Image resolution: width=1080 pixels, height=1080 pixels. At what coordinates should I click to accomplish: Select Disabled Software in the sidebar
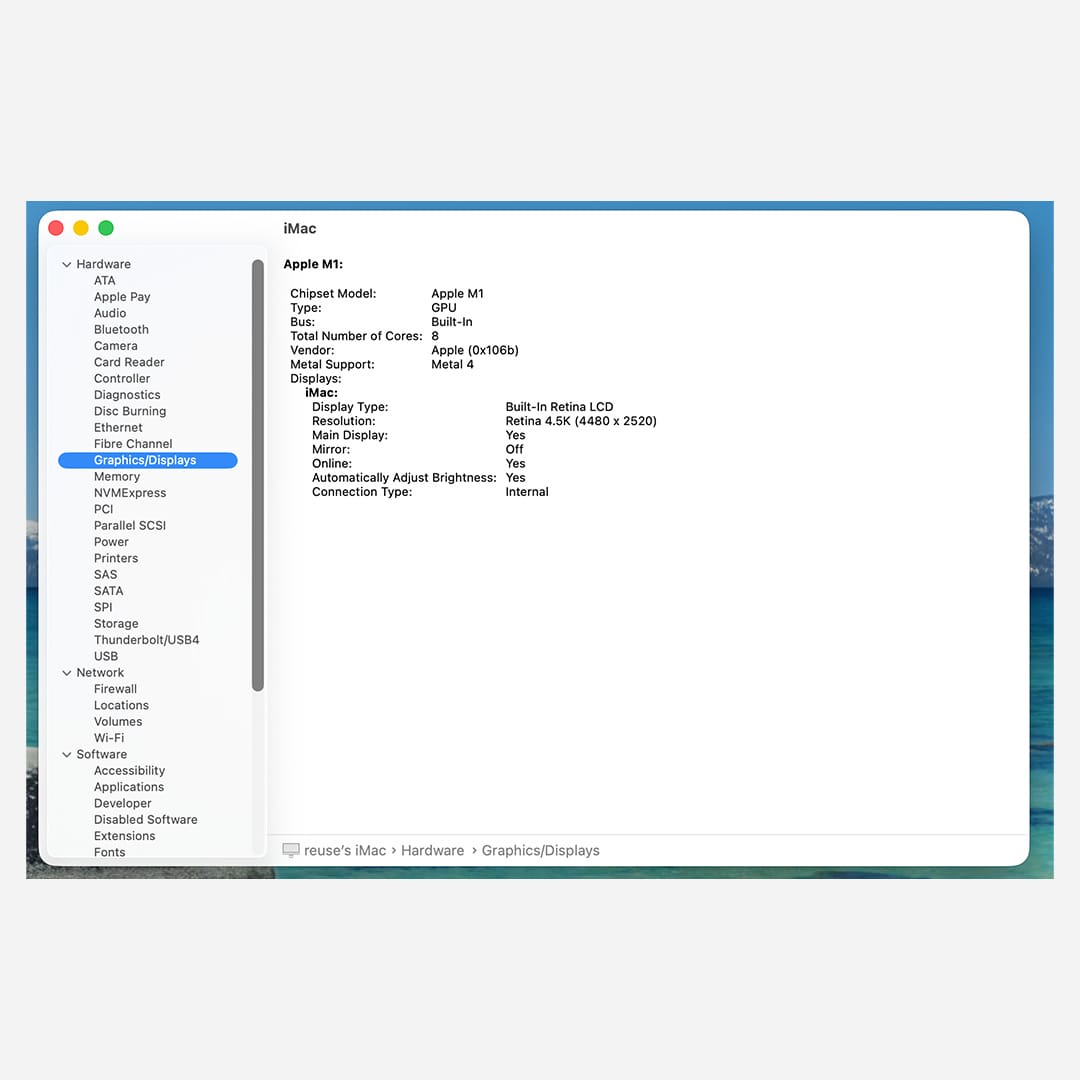(x=145, y=820)
